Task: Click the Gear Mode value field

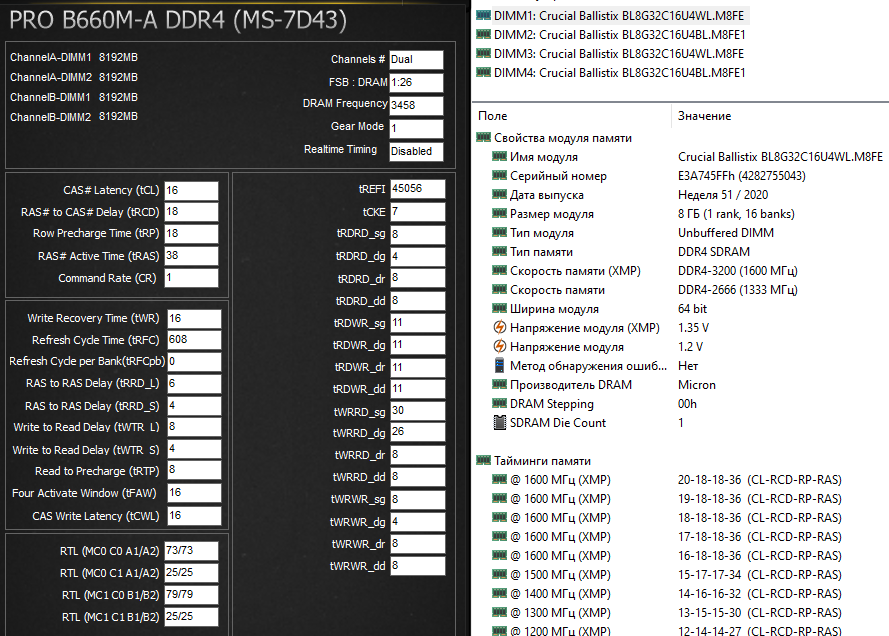Action: click(416, 129)
